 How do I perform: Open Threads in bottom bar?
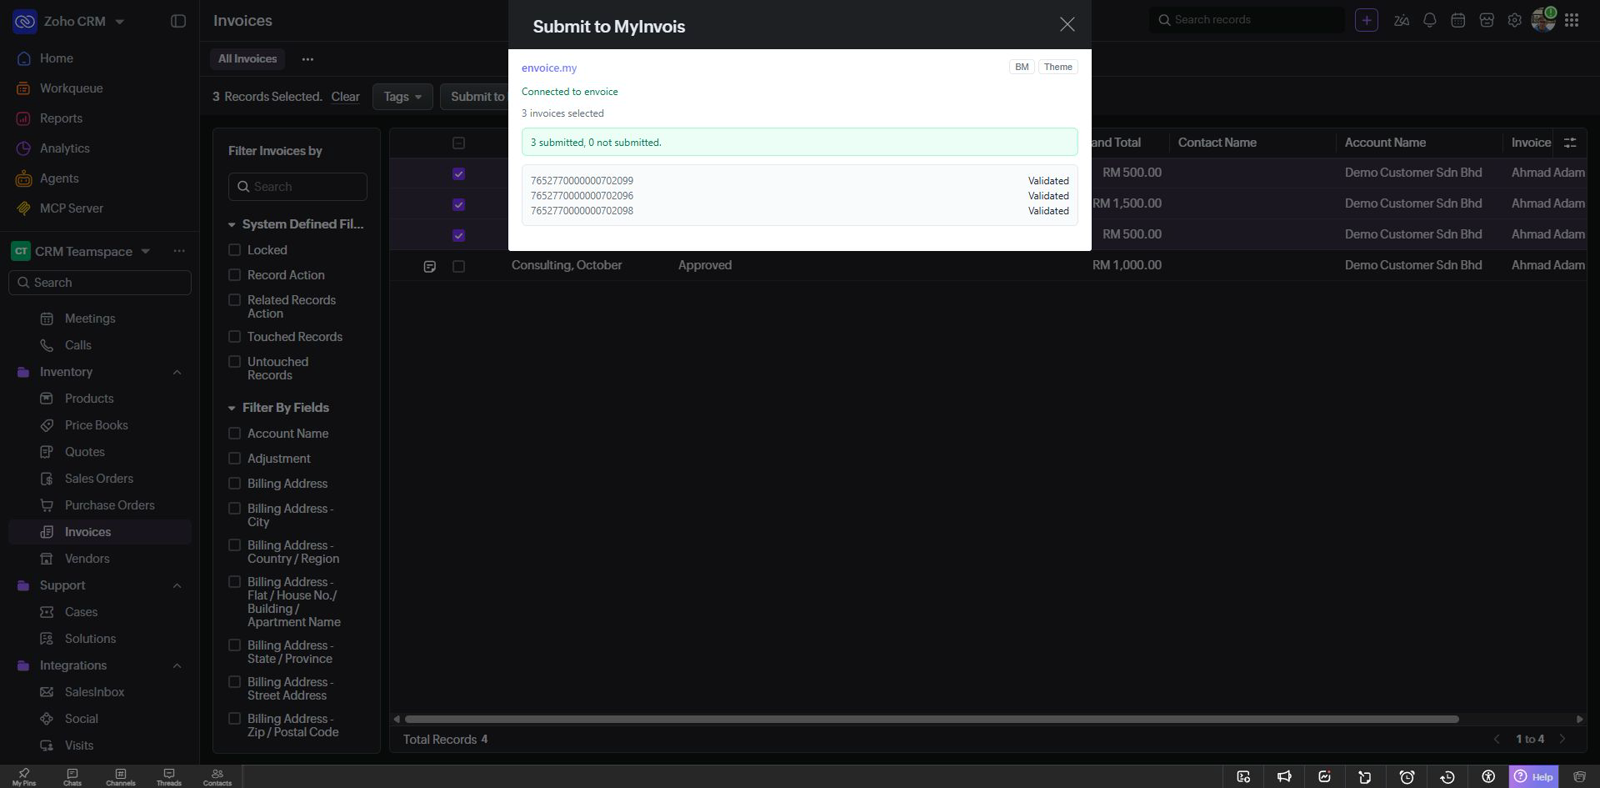tap(169, 777)
